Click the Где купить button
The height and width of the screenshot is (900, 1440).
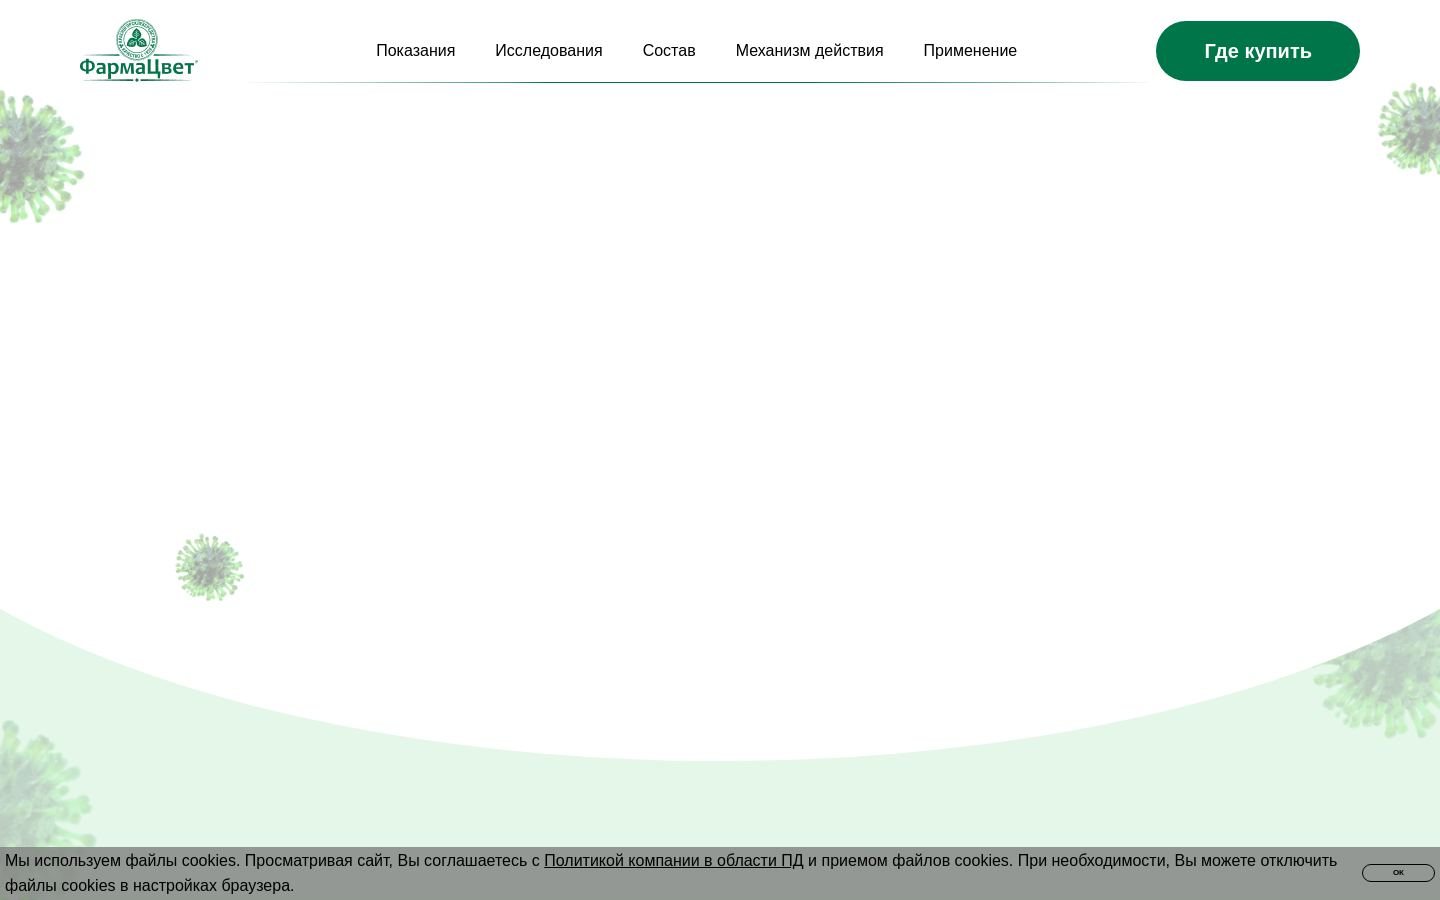(x=1257, y=51)
